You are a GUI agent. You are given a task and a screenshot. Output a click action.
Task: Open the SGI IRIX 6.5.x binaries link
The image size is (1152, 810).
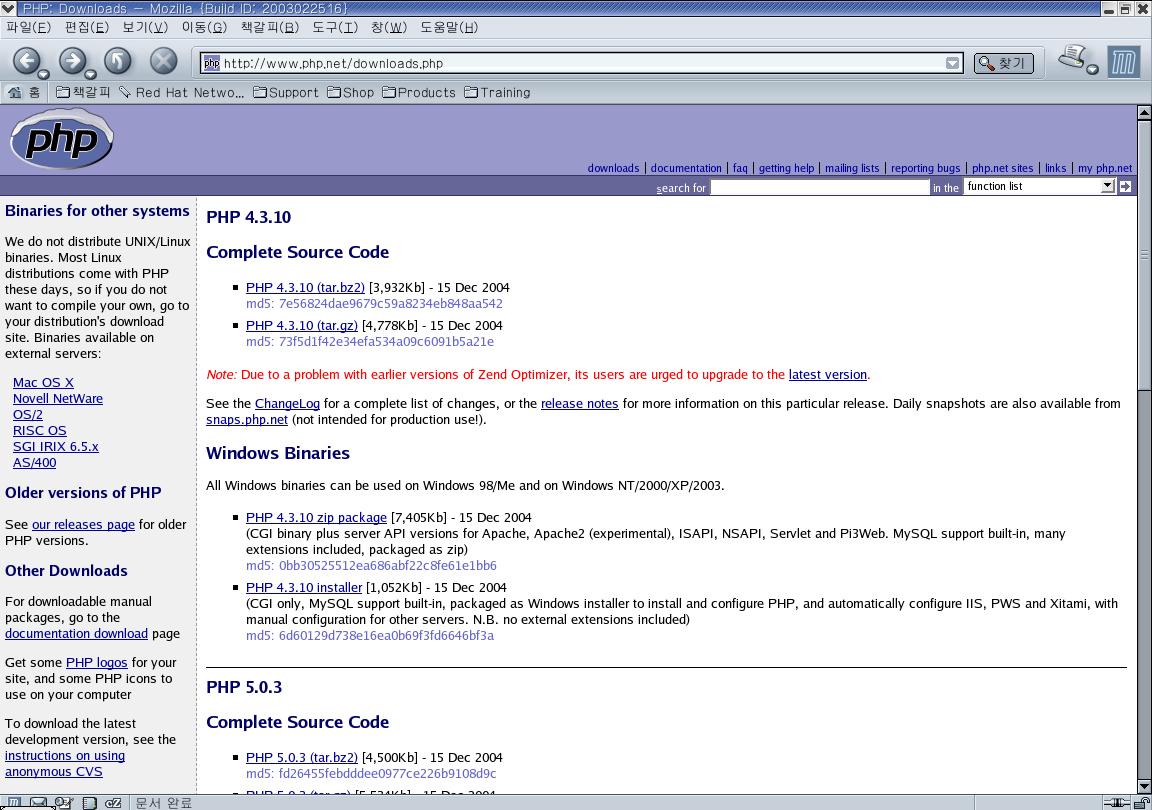56,446
